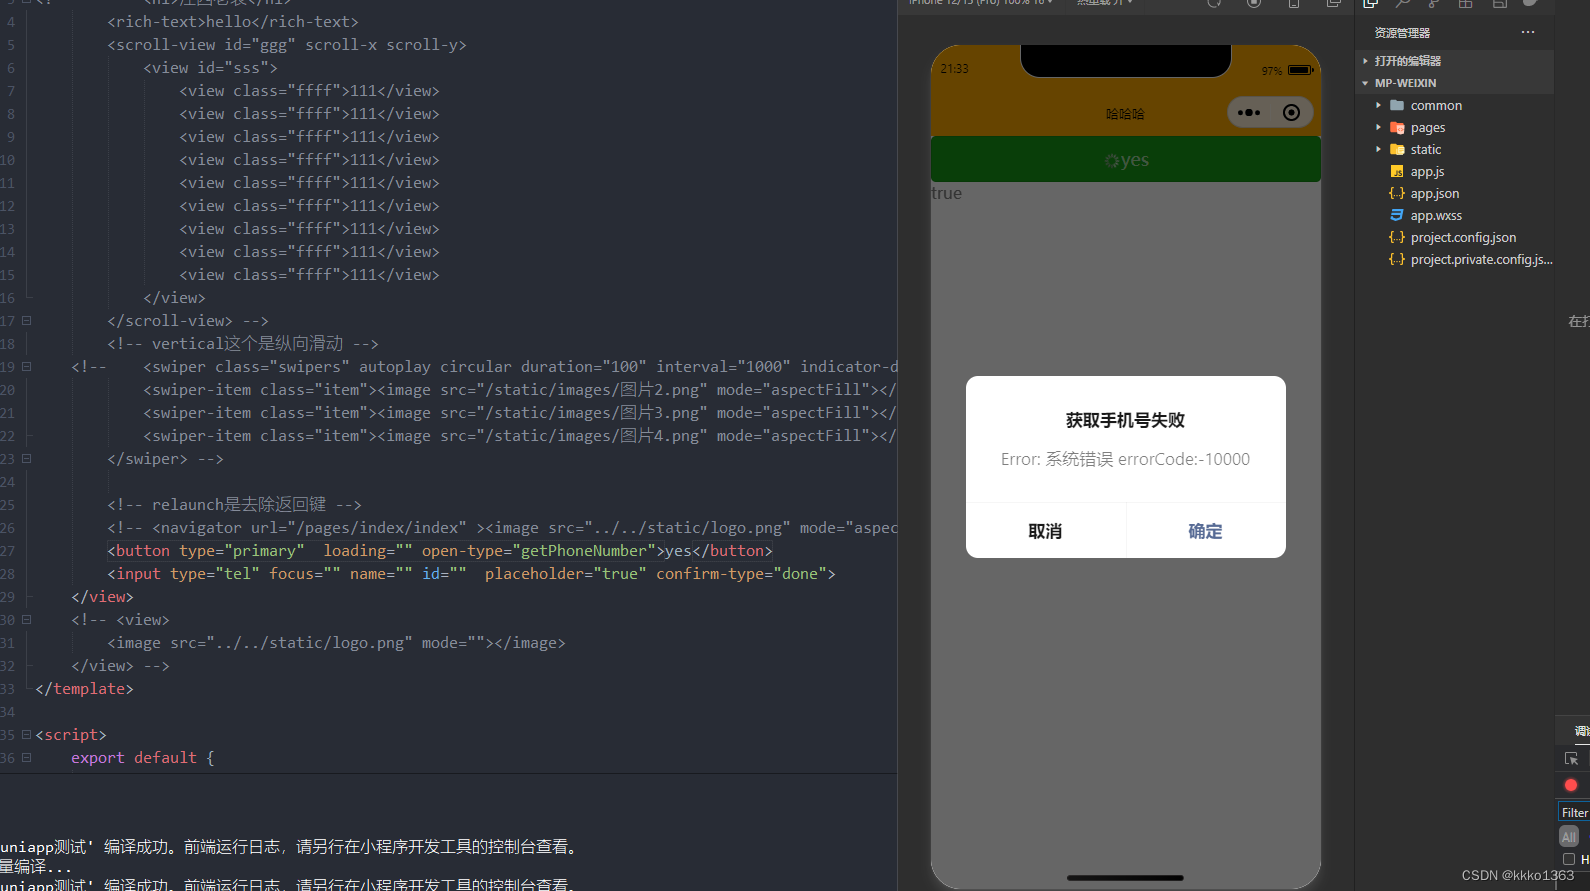Collapse code fold at line 30
Viewport: 1590px width, 891px height.
click(27, 620)
